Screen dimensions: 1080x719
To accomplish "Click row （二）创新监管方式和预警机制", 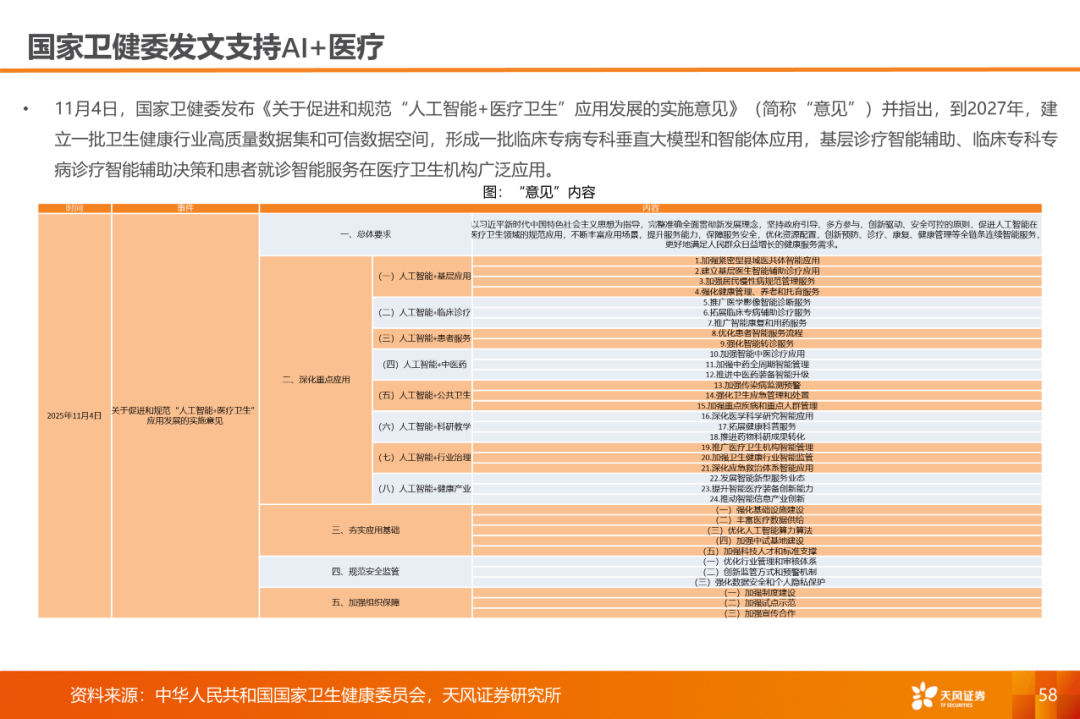I will (x=757, y=572).
